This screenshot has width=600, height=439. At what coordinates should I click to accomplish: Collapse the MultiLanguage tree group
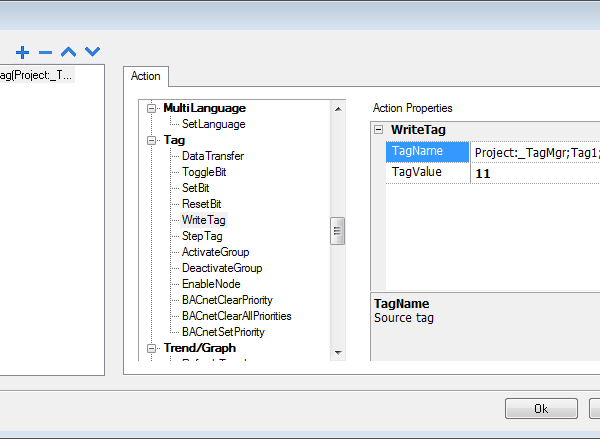click(x=152, y=108)
